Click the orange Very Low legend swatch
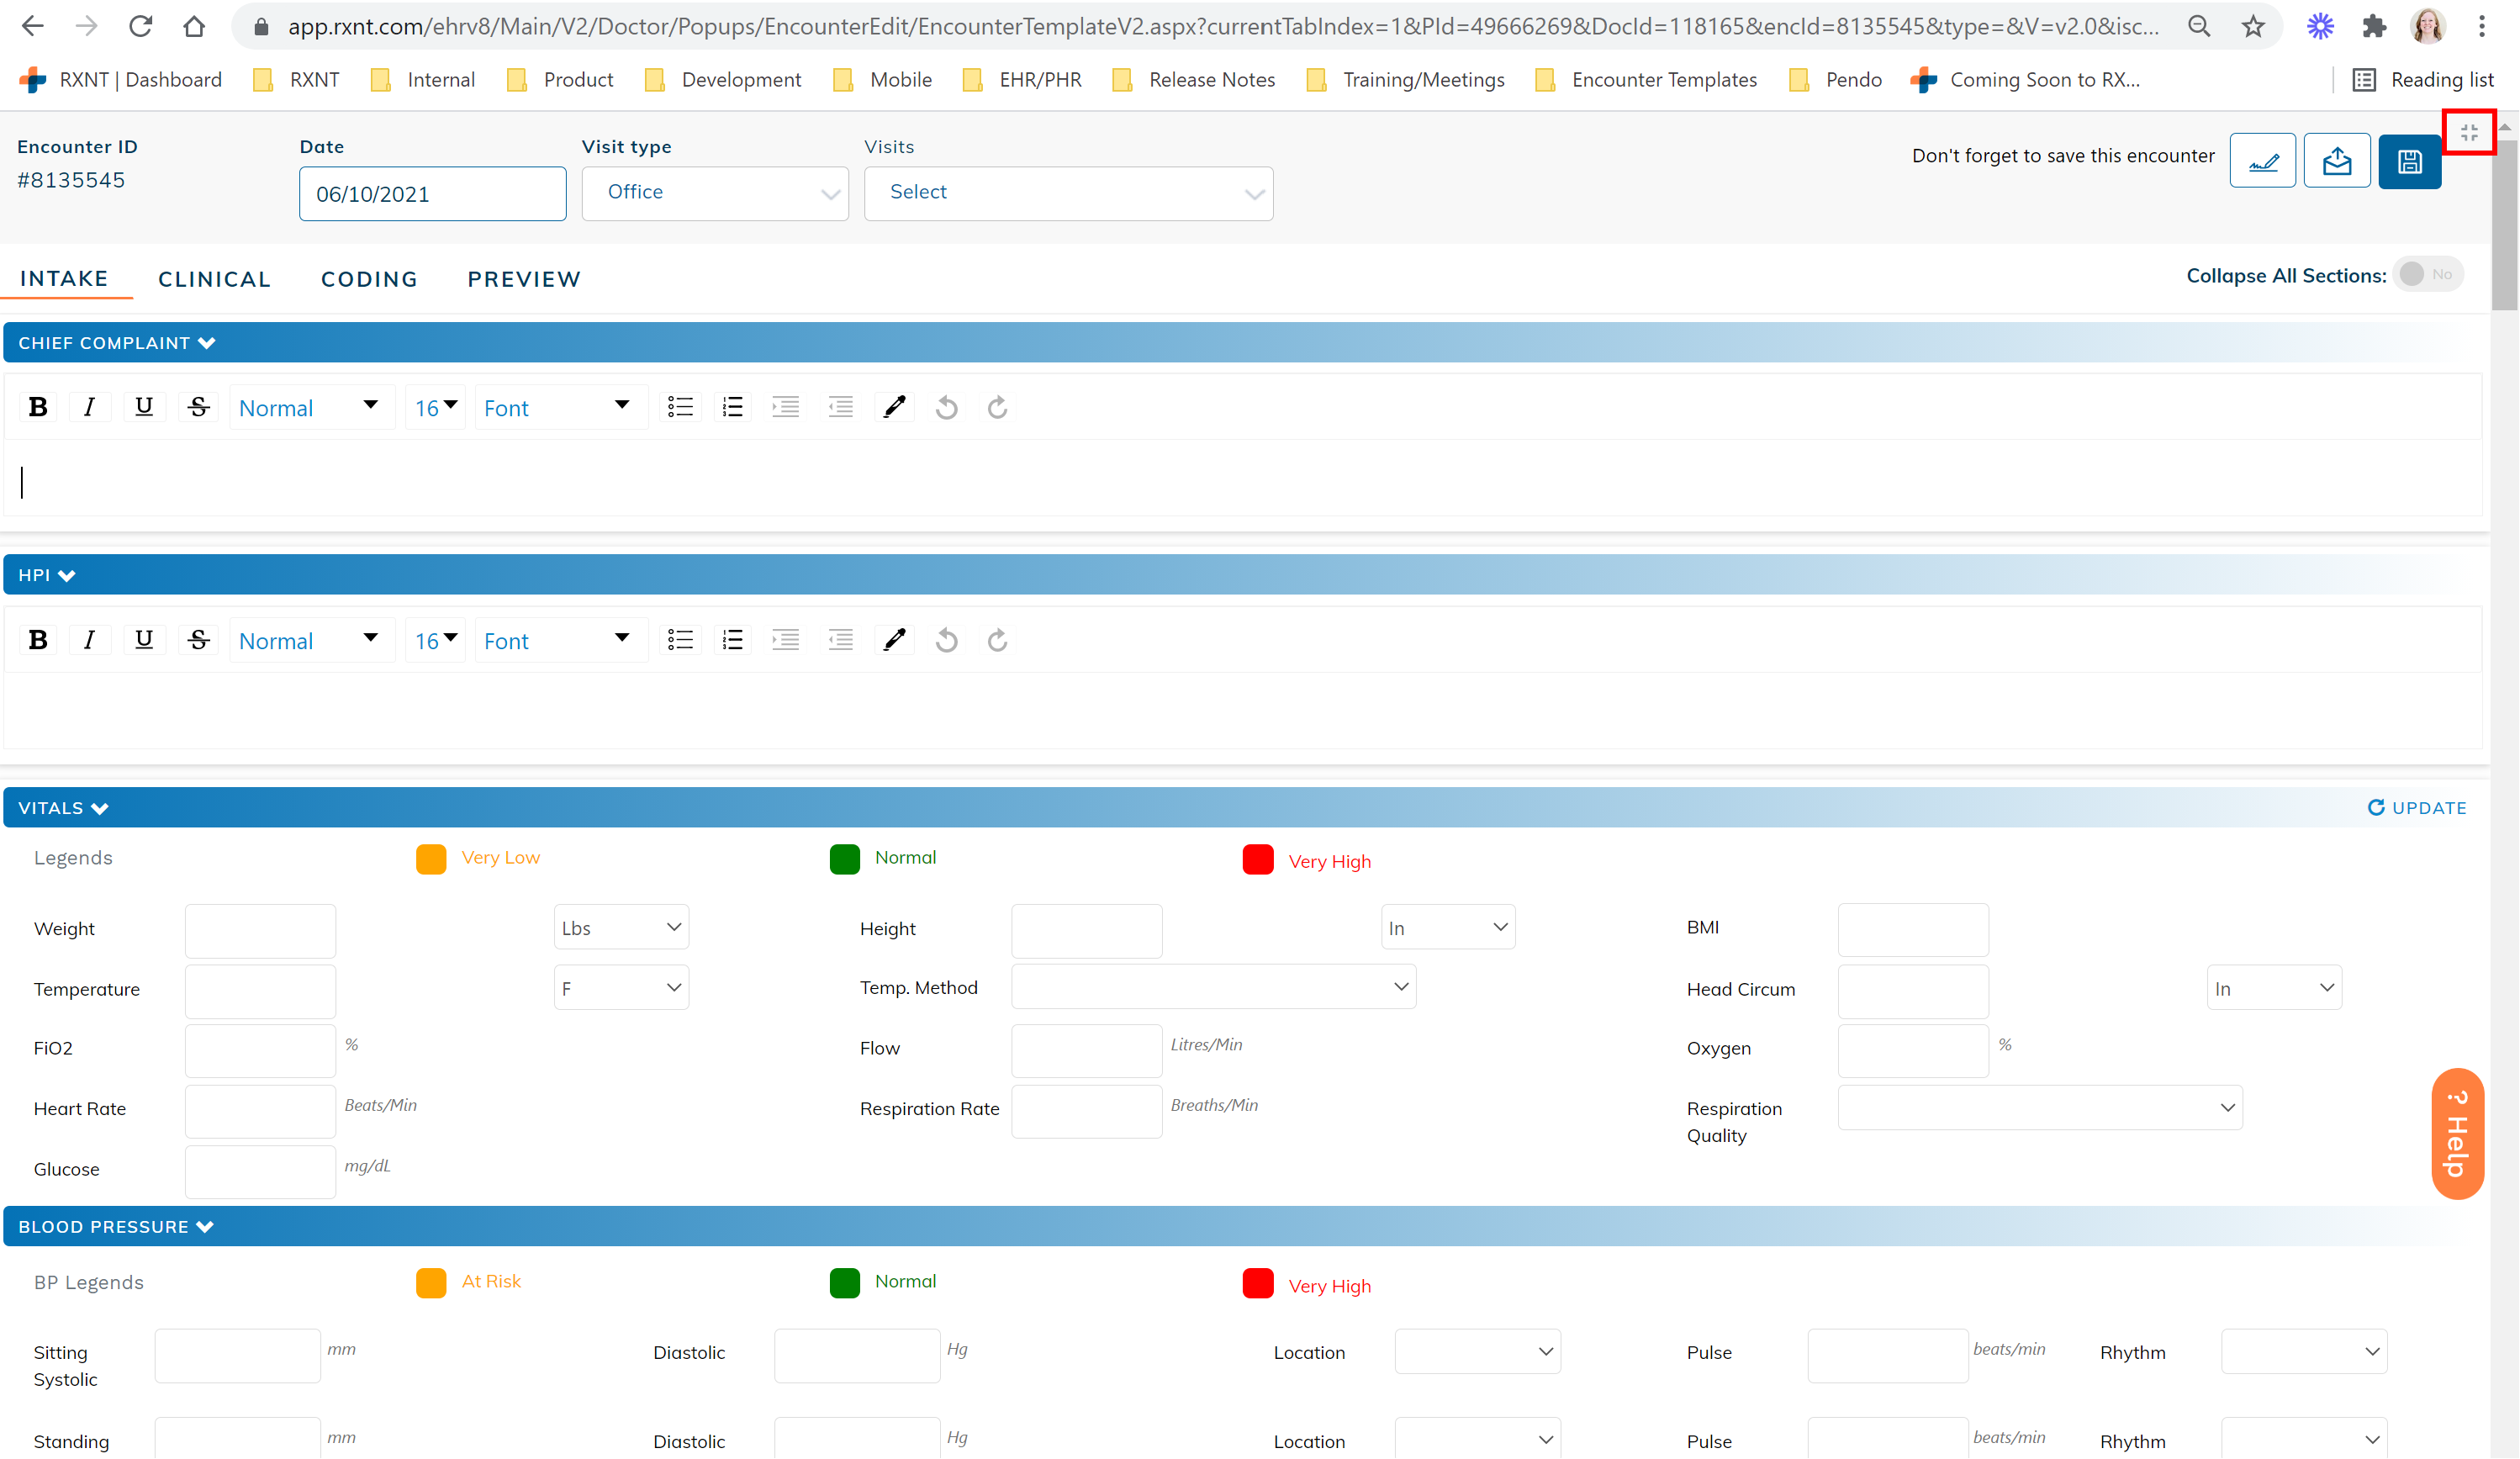The image size is (2520, 1459). [431, 859]
